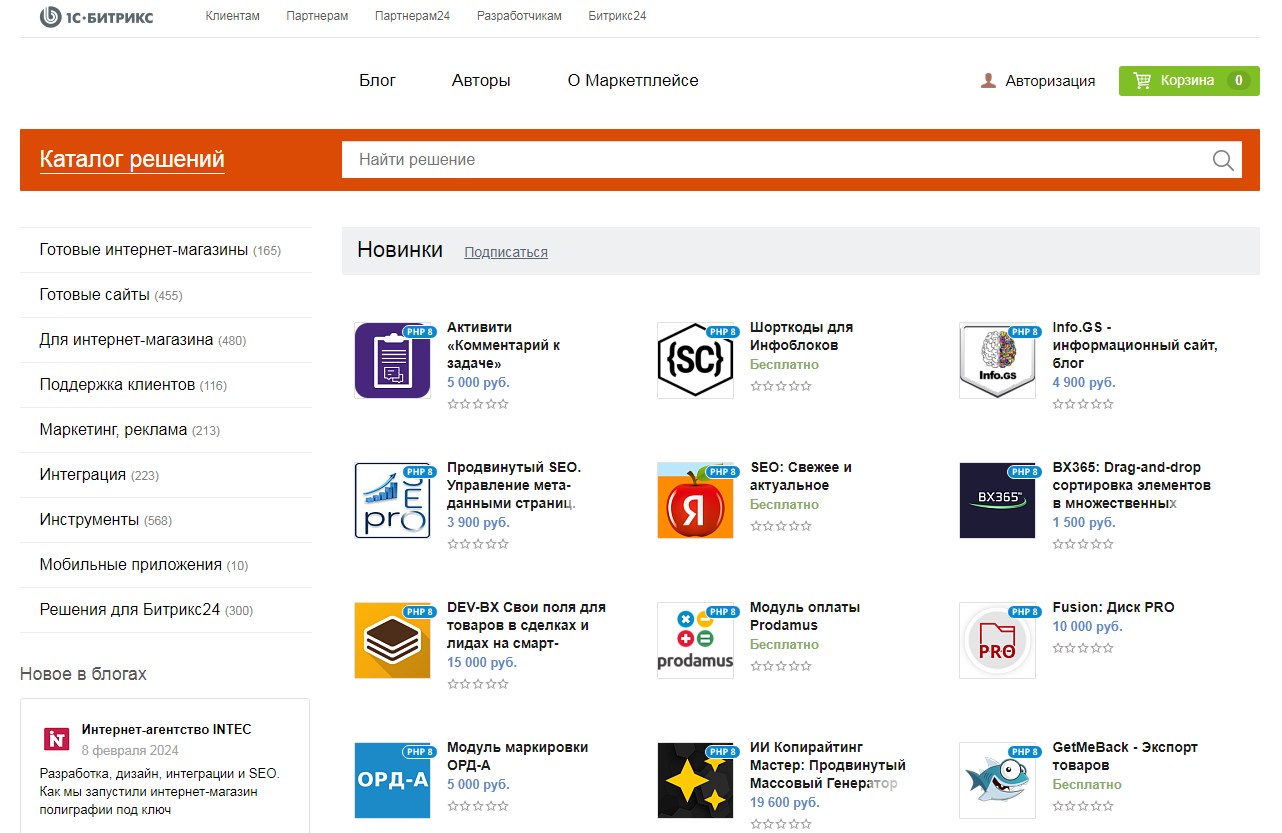Image resolution: width=1282 pixels, height=833 pixels.
Task: Open the ИИ Копирайтинг Мастер stars icon
Action: point(695,780)
